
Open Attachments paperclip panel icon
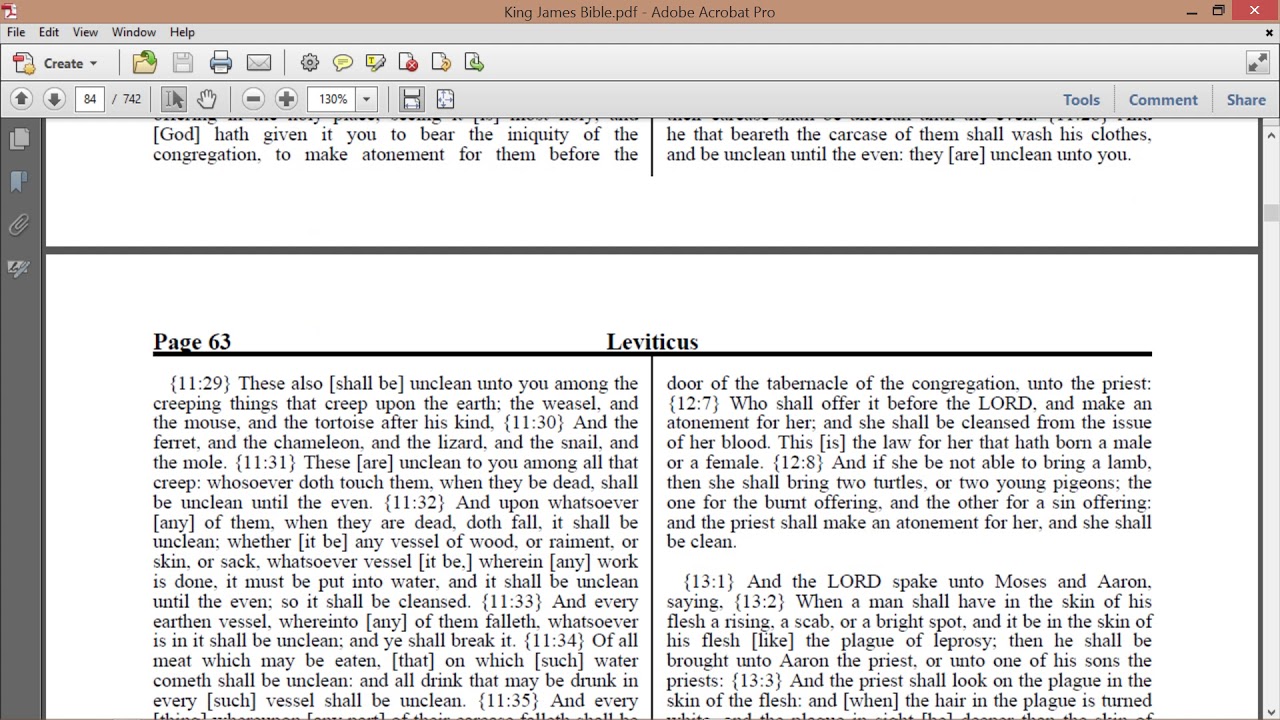[18, 225]
